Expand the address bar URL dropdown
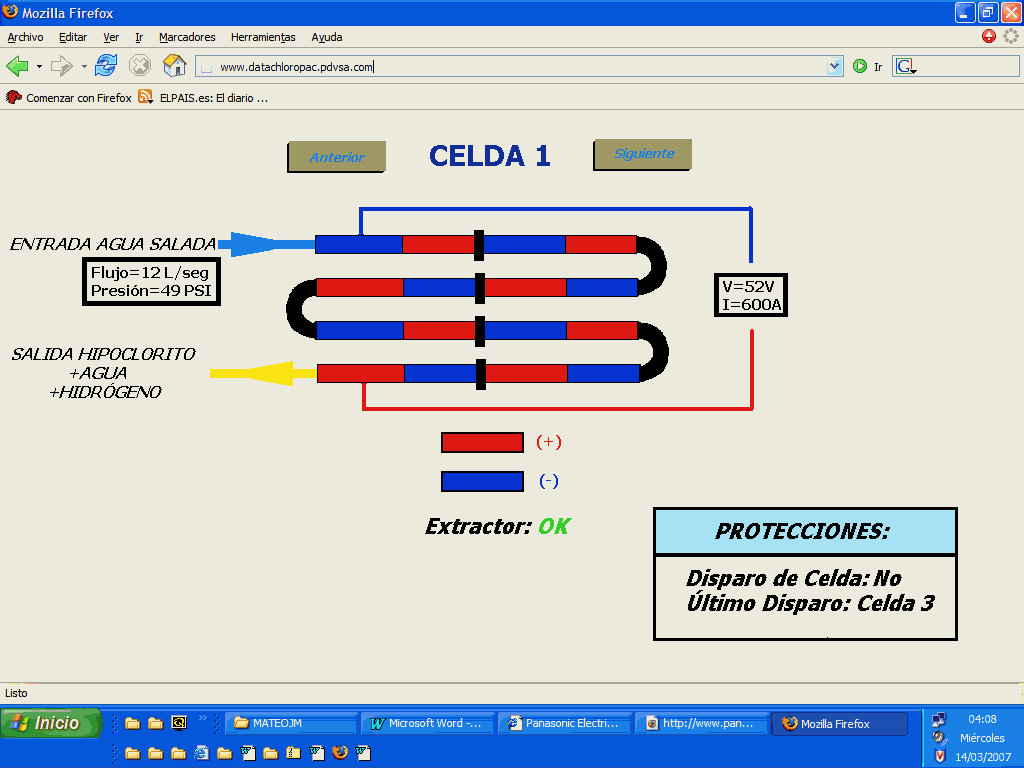 834,66
